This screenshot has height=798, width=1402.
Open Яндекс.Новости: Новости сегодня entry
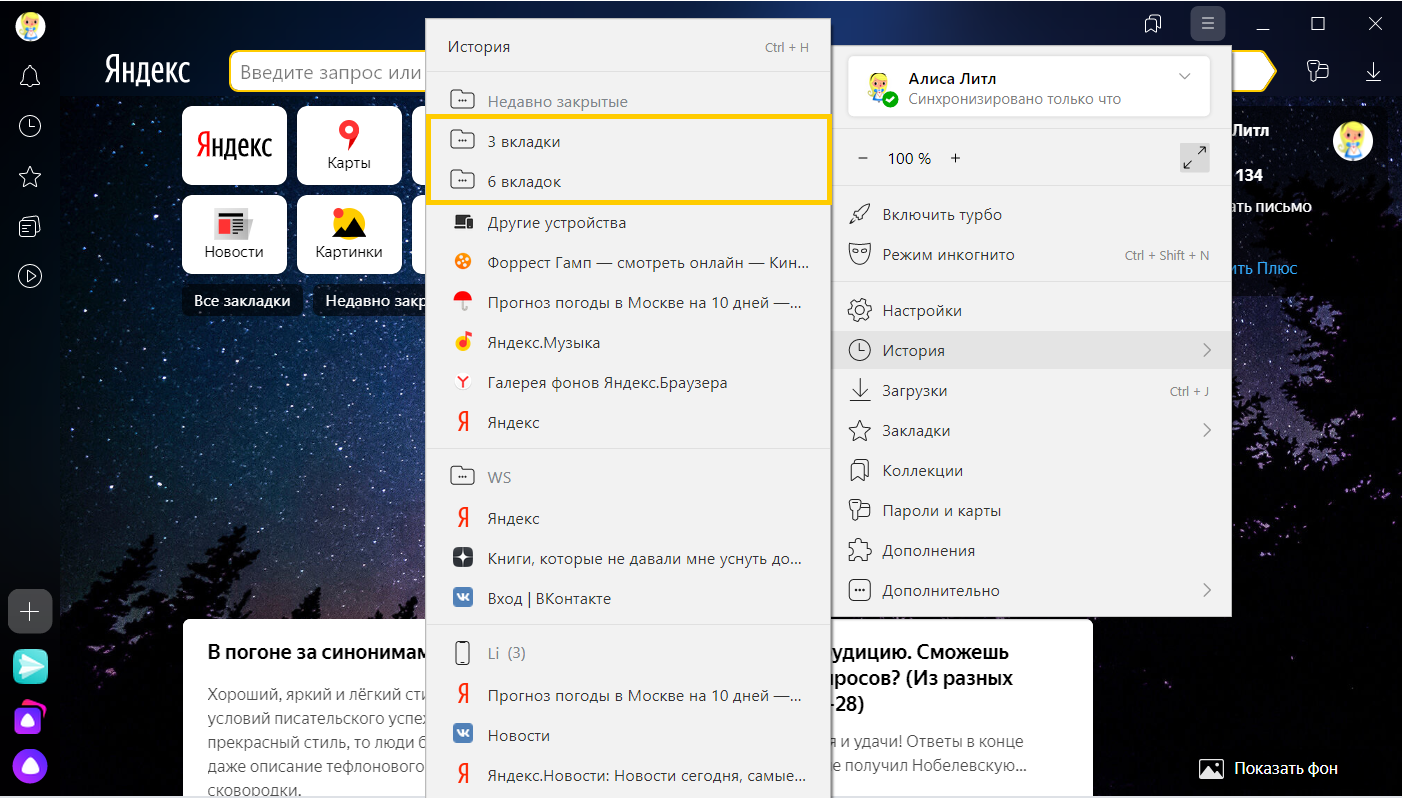pos(628,775)
